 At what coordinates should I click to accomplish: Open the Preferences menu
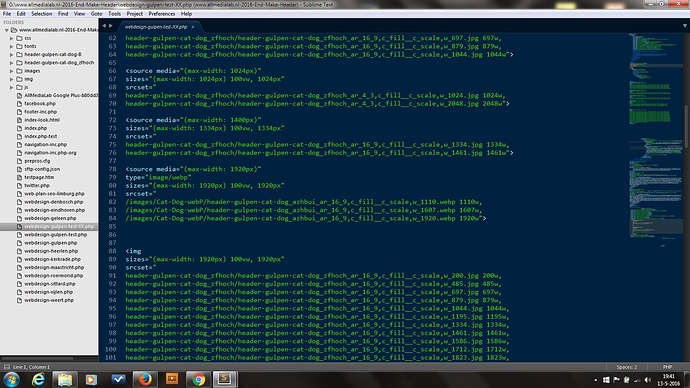pyautogui.click(x=161, y=14)
